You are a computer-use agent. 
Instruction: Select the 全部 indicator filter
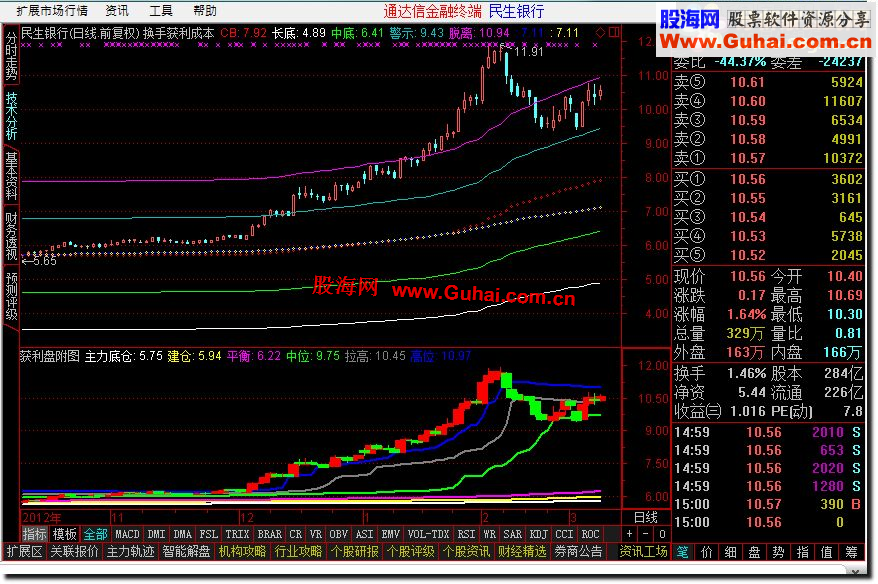(x=95, y=534)
